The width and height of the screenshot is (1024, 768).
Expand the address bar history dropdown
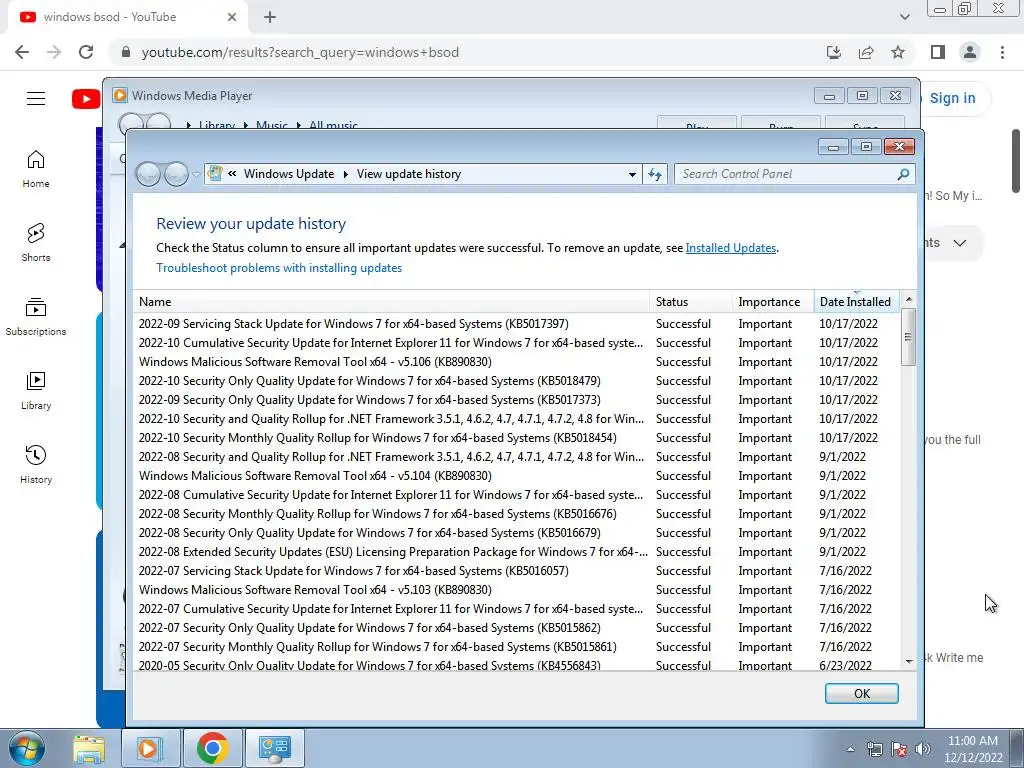coord(632,174)
